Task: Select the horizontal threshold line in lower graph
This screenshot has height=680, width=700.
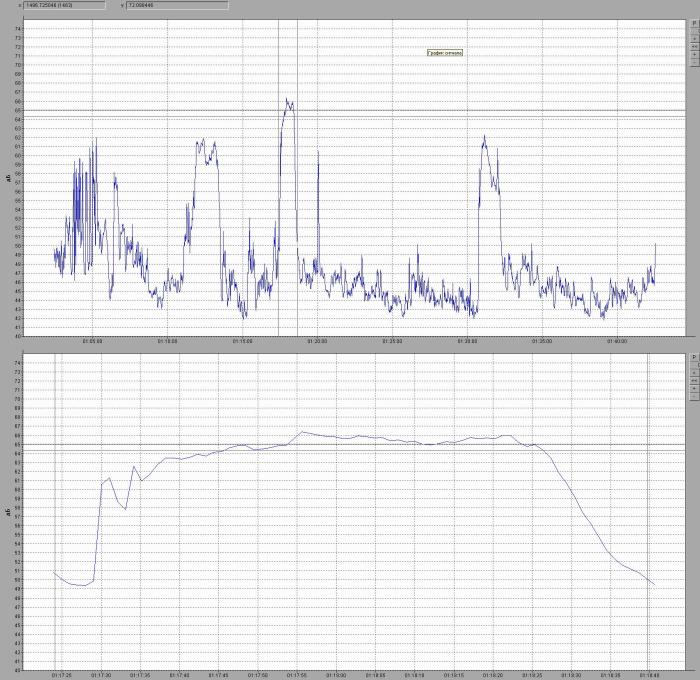Action: [400, 444]
